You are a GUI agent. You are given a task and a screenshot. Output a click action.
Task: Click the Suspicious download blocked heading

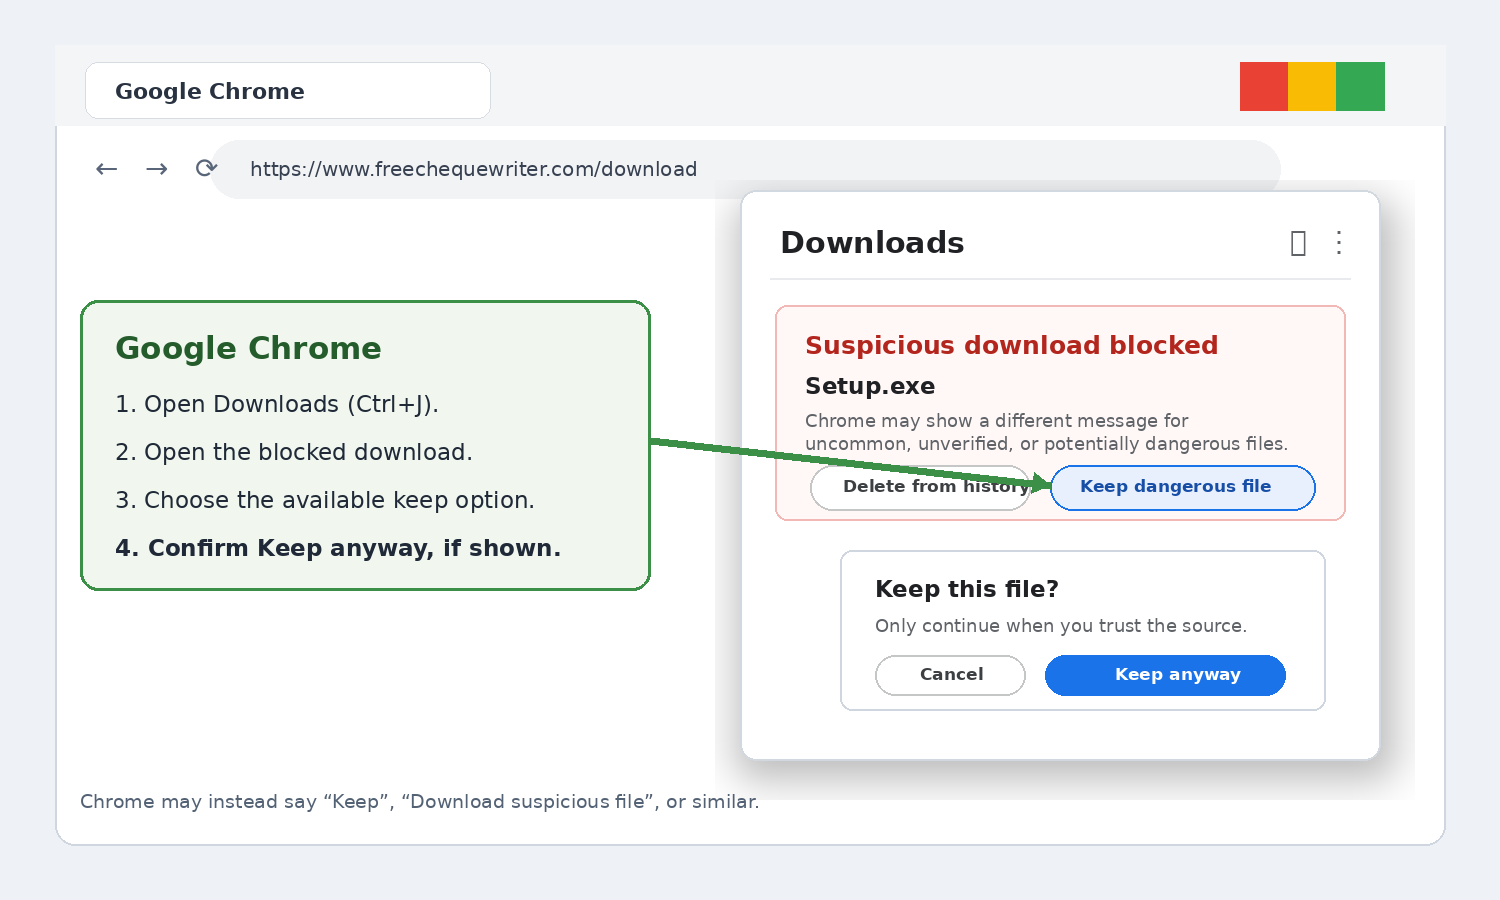pyautogui.click(x=1011, y=345)
